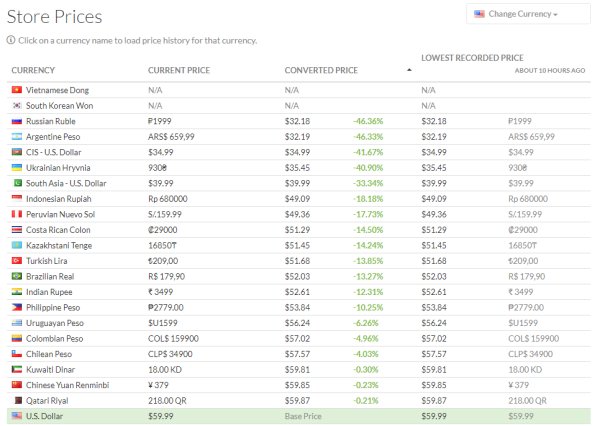Click the sort arrow next to Converted Price

408,71
